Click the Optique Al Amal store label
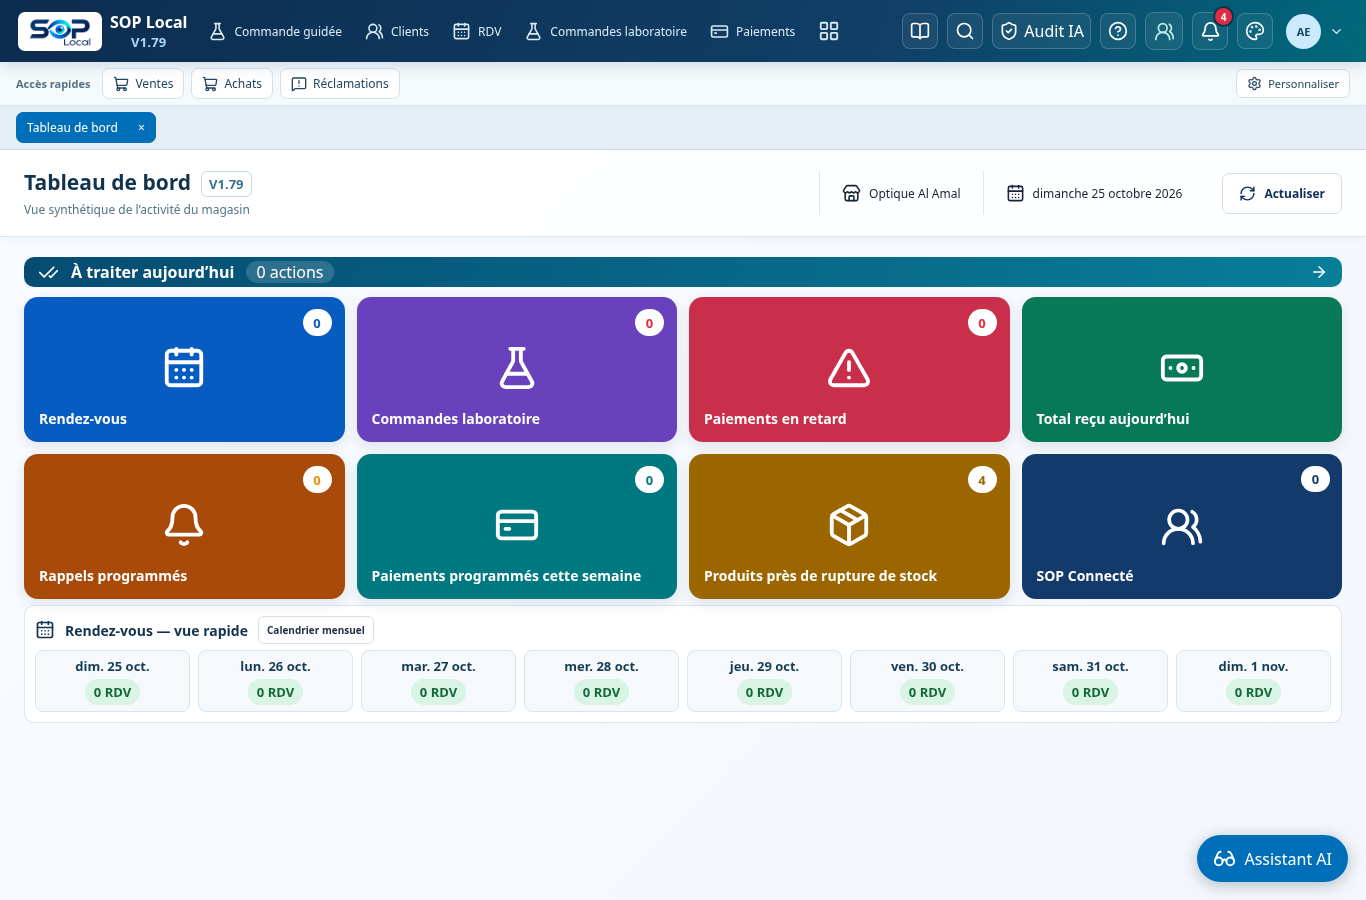 (901, 193)
